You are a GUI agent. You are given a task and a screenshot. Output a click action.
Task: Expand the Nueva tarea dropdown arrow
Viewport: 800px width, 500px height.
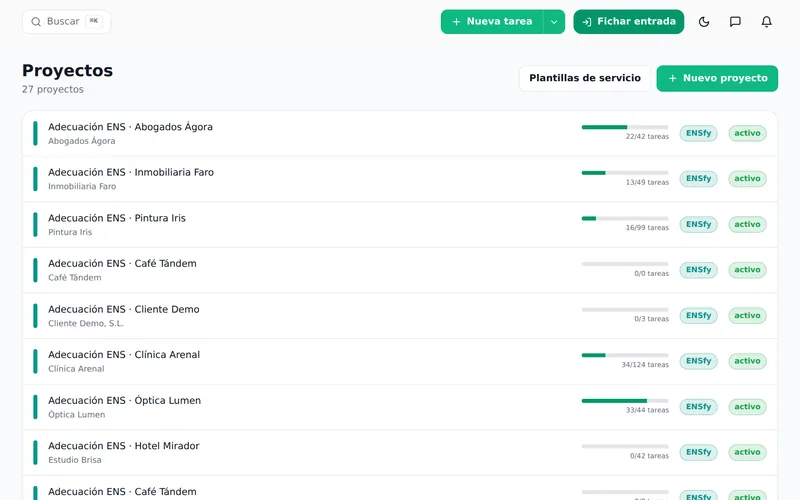(554, 21)
